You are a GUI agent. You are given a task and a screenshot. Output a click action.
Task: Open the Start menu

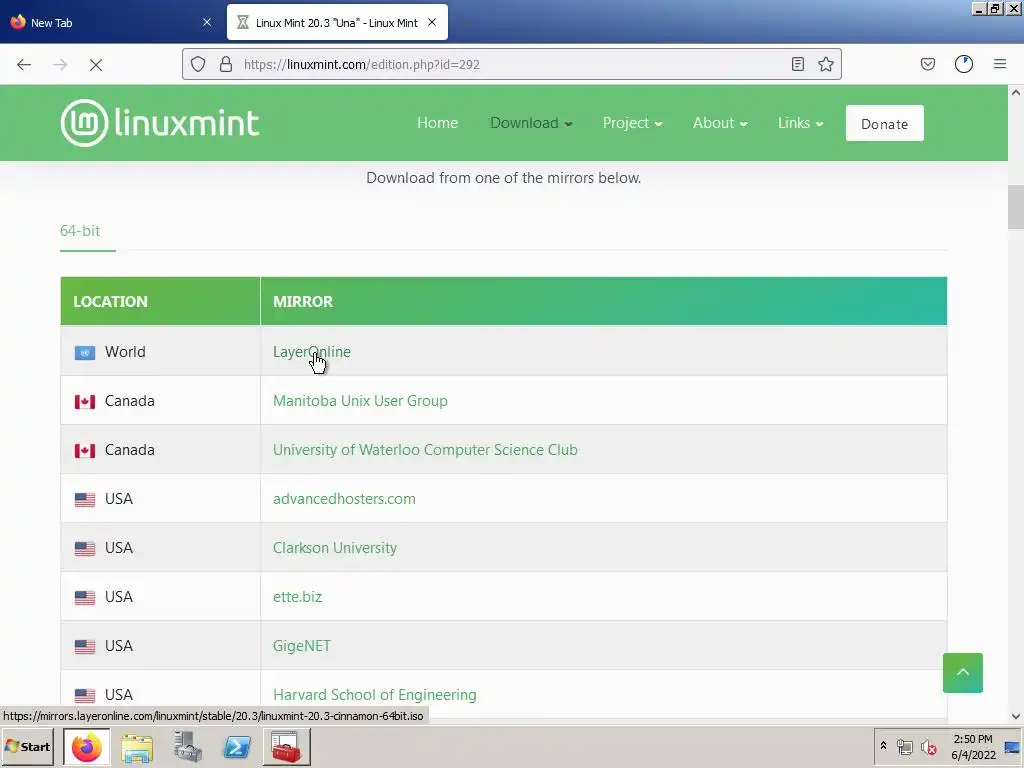coord(27,747)
